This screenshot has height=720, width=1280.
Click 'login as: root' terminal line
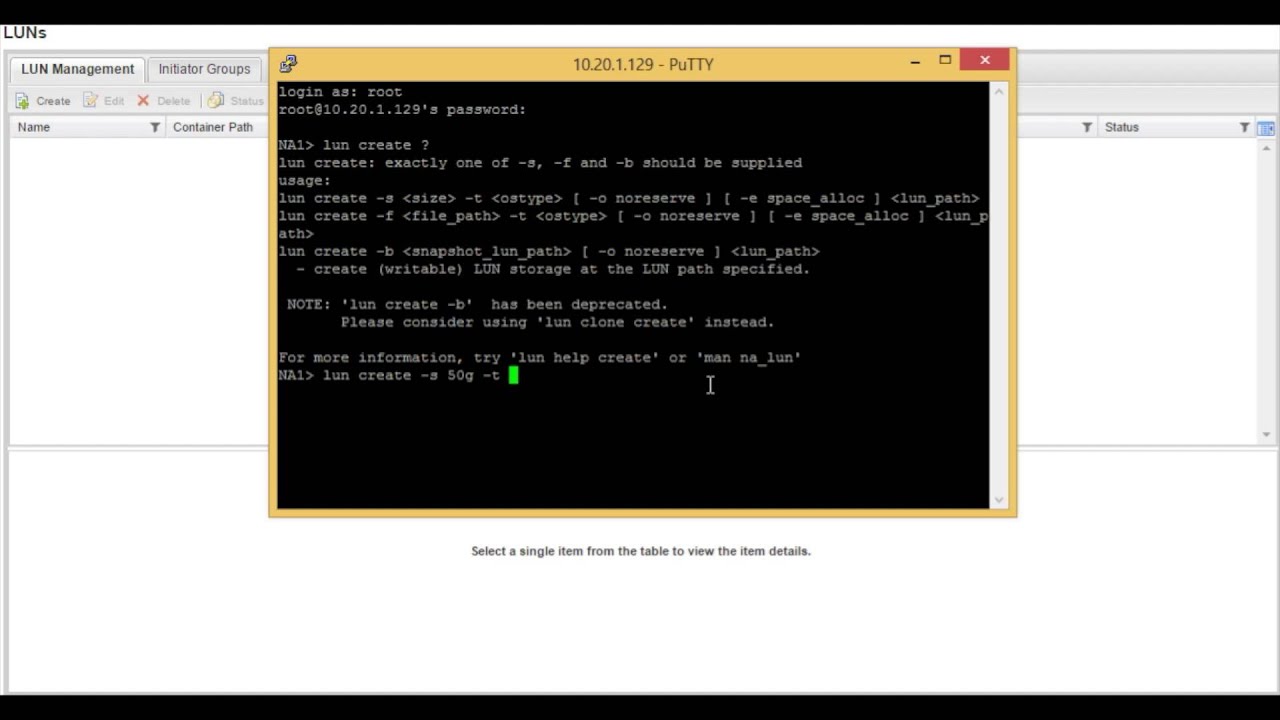tap(340, 92)
